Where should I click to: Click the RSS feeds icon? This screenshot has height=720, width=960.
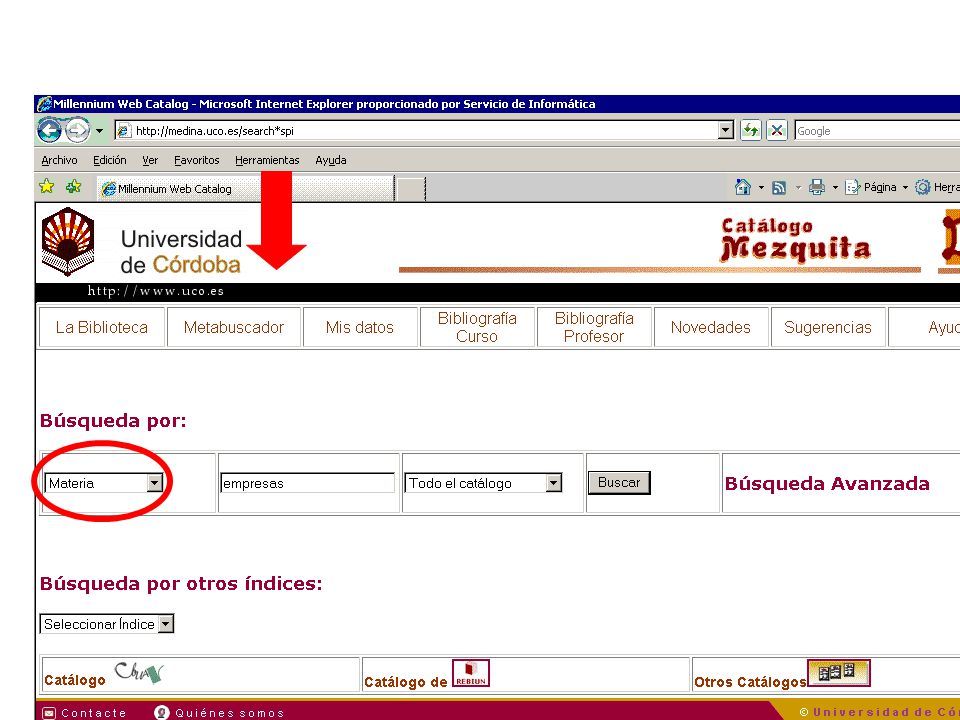point(779,188)
